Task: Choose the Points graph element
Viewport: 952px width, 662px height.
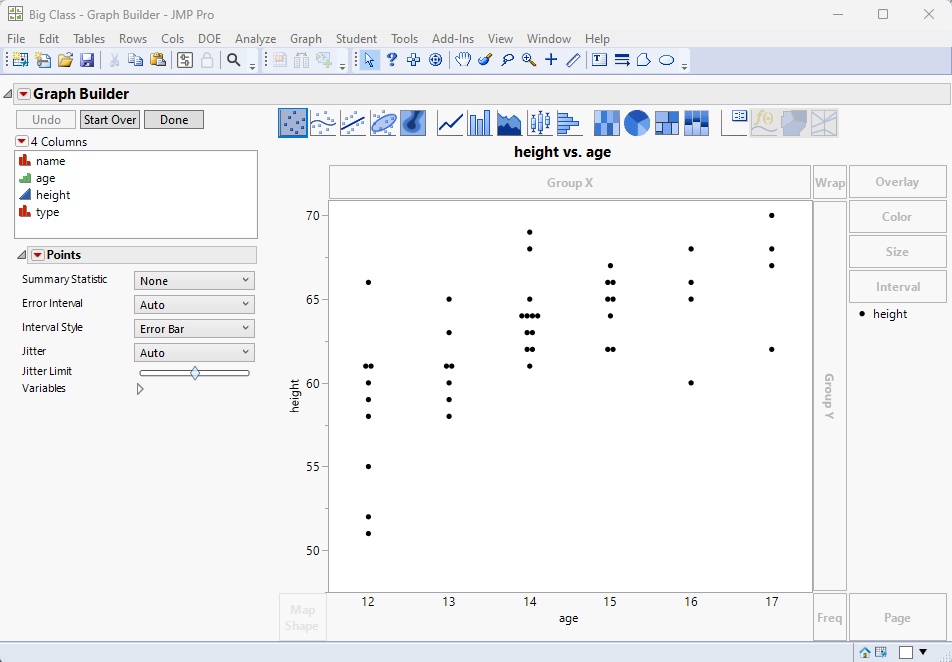Action: [293, 123]
